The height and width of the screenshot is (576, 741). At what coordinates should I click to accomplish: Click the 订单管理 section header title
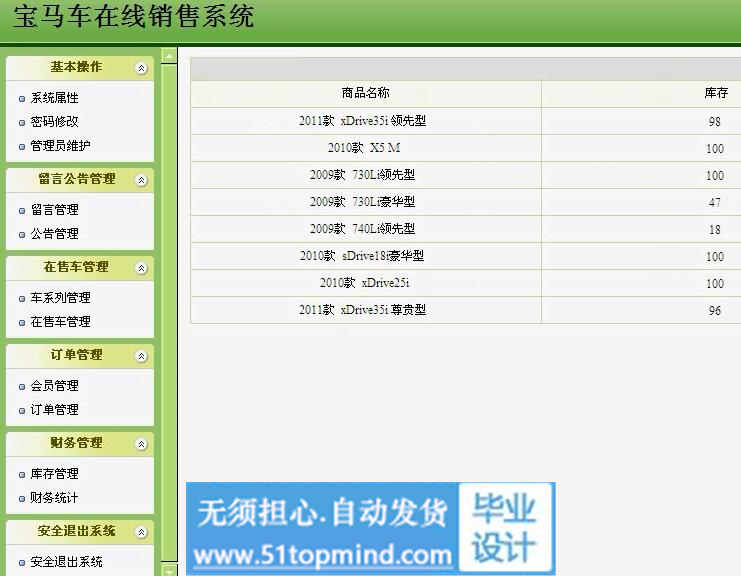76,355
